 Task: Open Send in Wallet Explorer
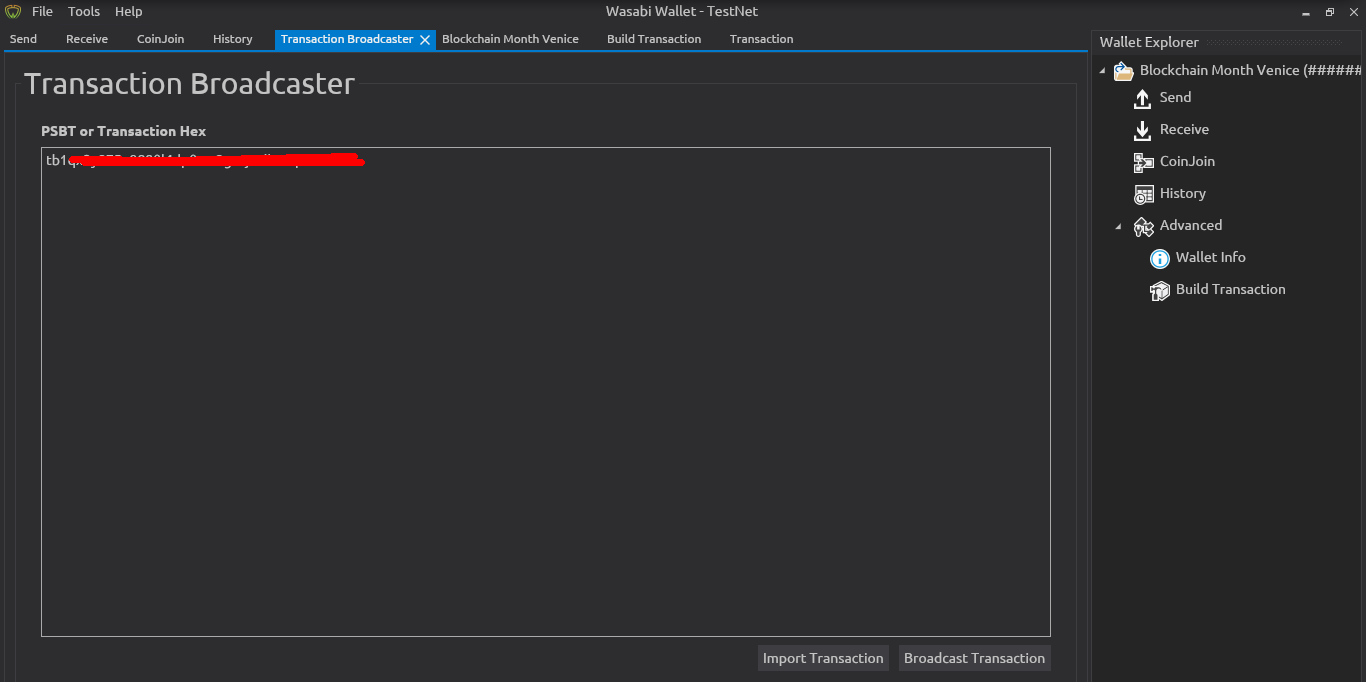pyautogui.click(x=1175, y=97)
